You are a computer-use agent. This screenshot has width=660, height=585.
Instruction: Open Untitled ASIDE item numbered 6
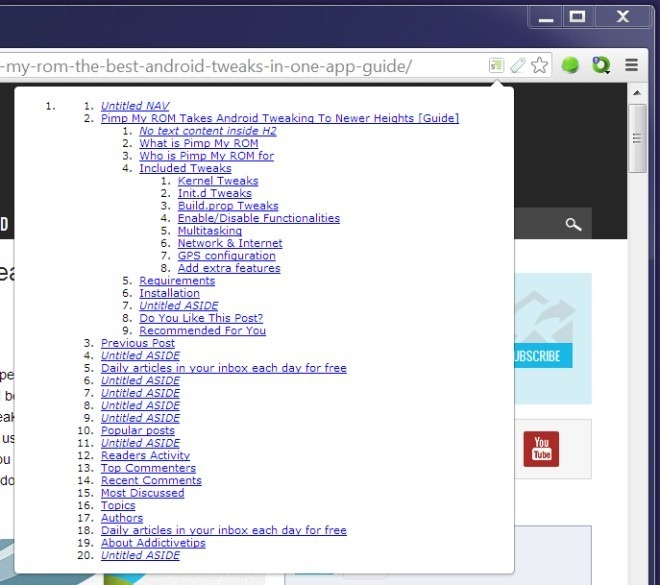(140, 380)
